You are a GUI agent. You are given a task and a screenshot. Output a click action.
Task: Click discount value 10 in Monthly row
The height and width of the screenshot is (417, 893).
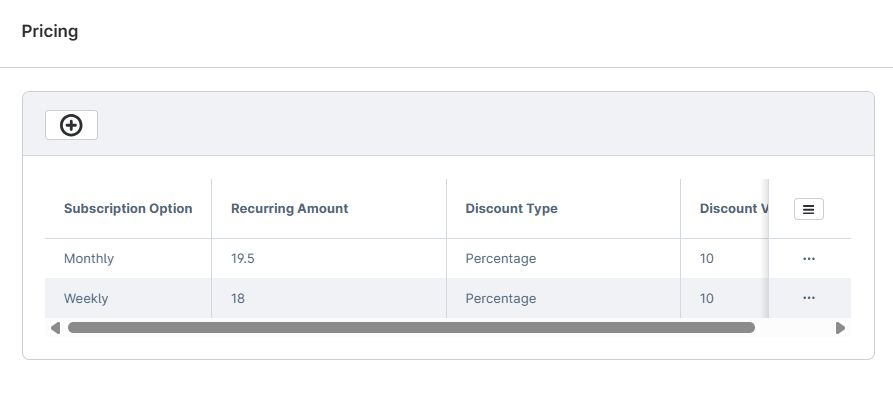pos(707,258)
